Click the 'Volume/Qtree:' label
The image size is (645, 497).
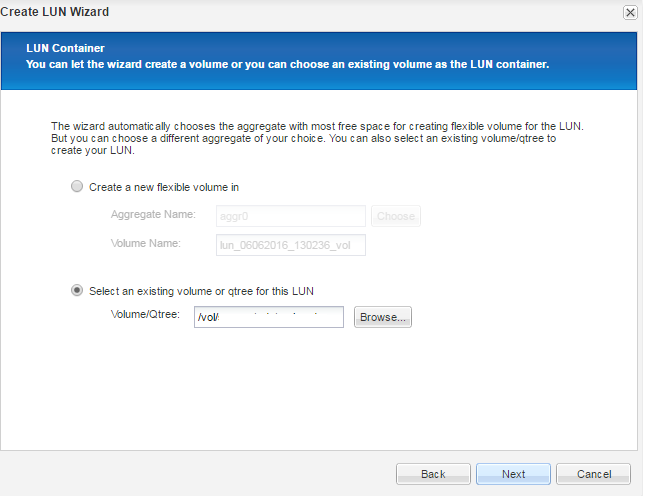(145, 316)
